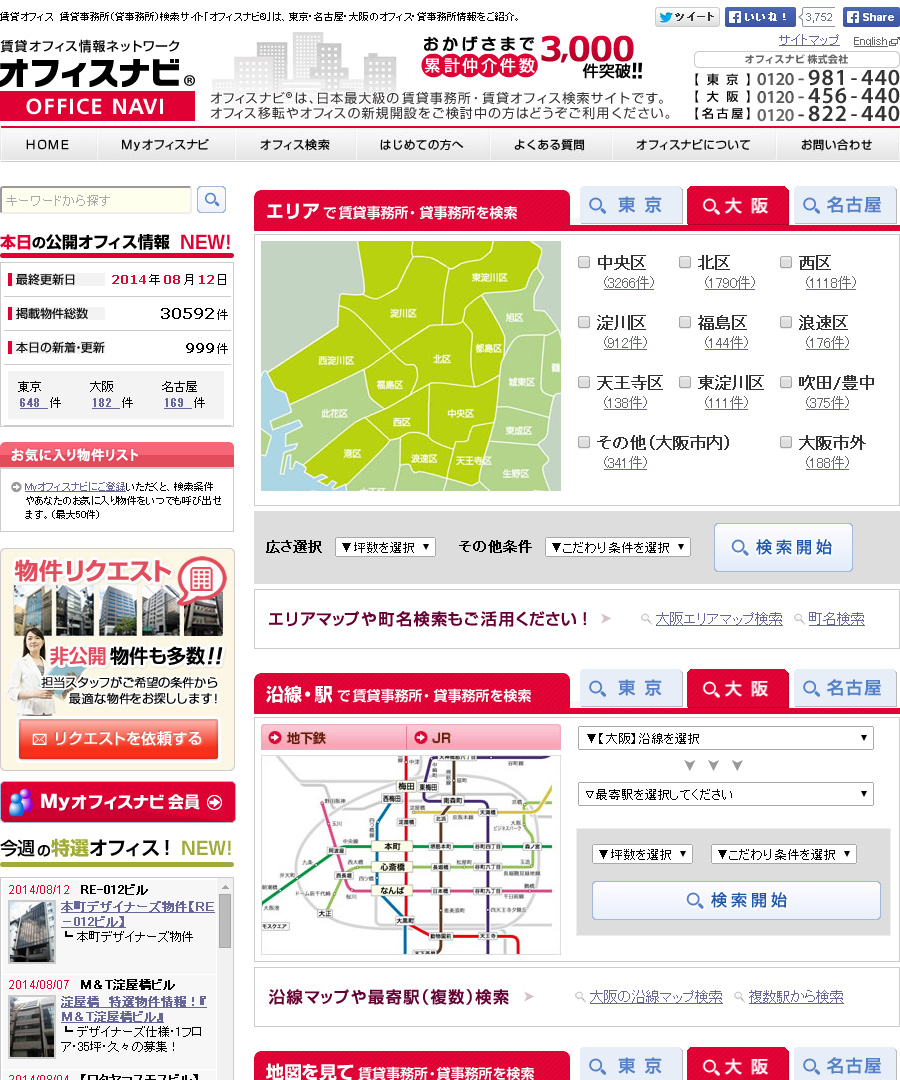Click magnifier icon on area section 検索開始 button
This screenshot has height=1080, width=900.
740,548
